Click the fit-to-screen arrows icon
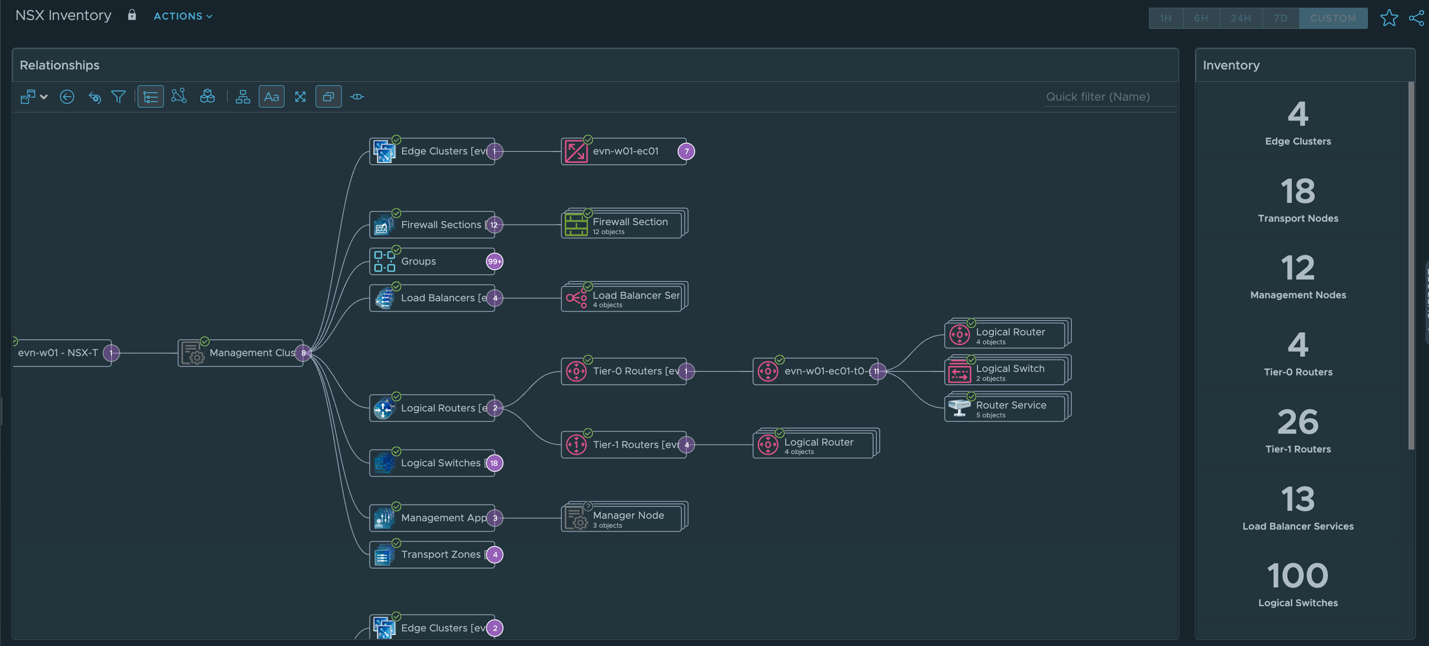The height and width of the screenshot is (646, 1429). [300, 97]
